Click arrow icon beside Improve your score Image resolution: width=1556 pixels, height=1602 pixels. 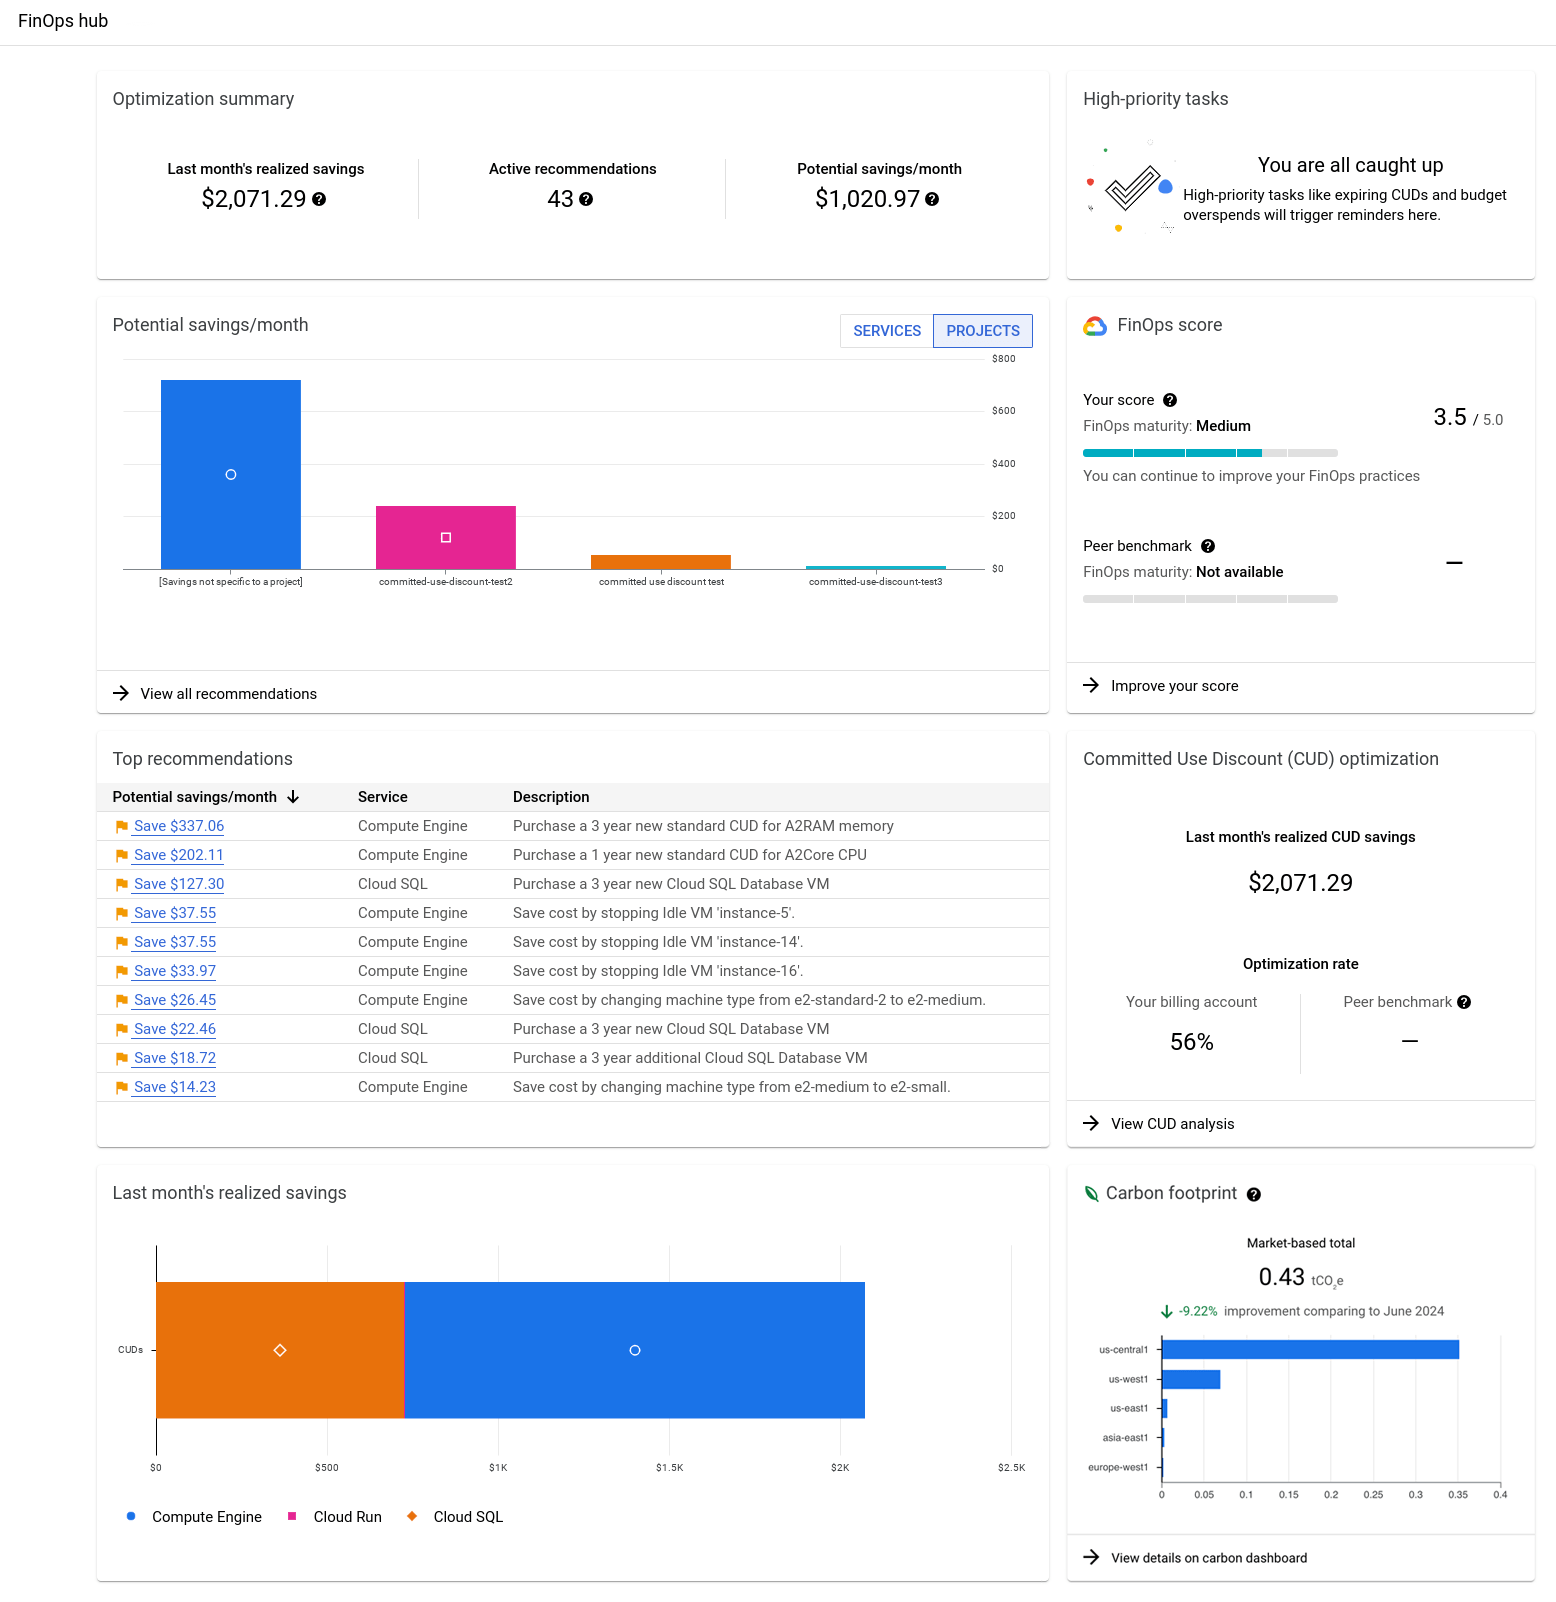(x=1091, y=685)
